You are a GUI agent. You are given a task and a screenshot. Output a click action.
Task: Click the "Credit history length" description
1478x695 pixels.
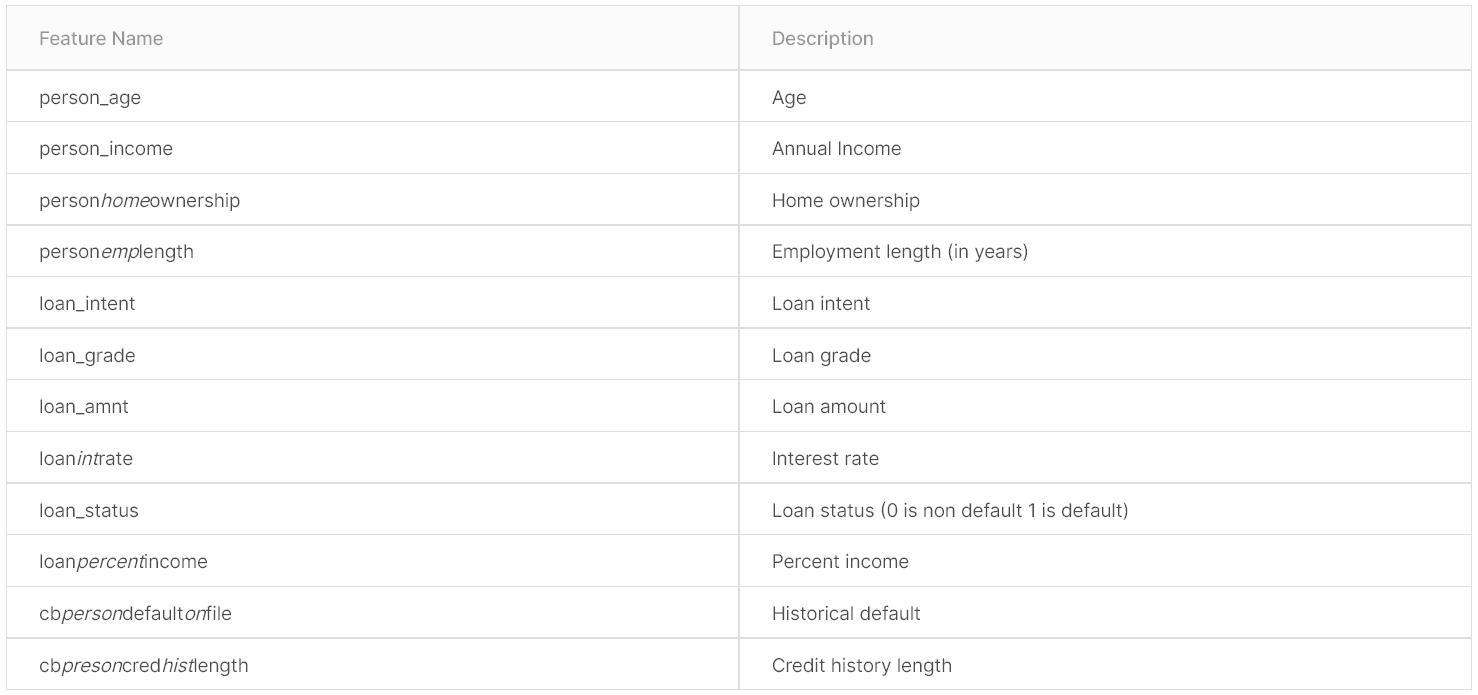coord(861,666)
